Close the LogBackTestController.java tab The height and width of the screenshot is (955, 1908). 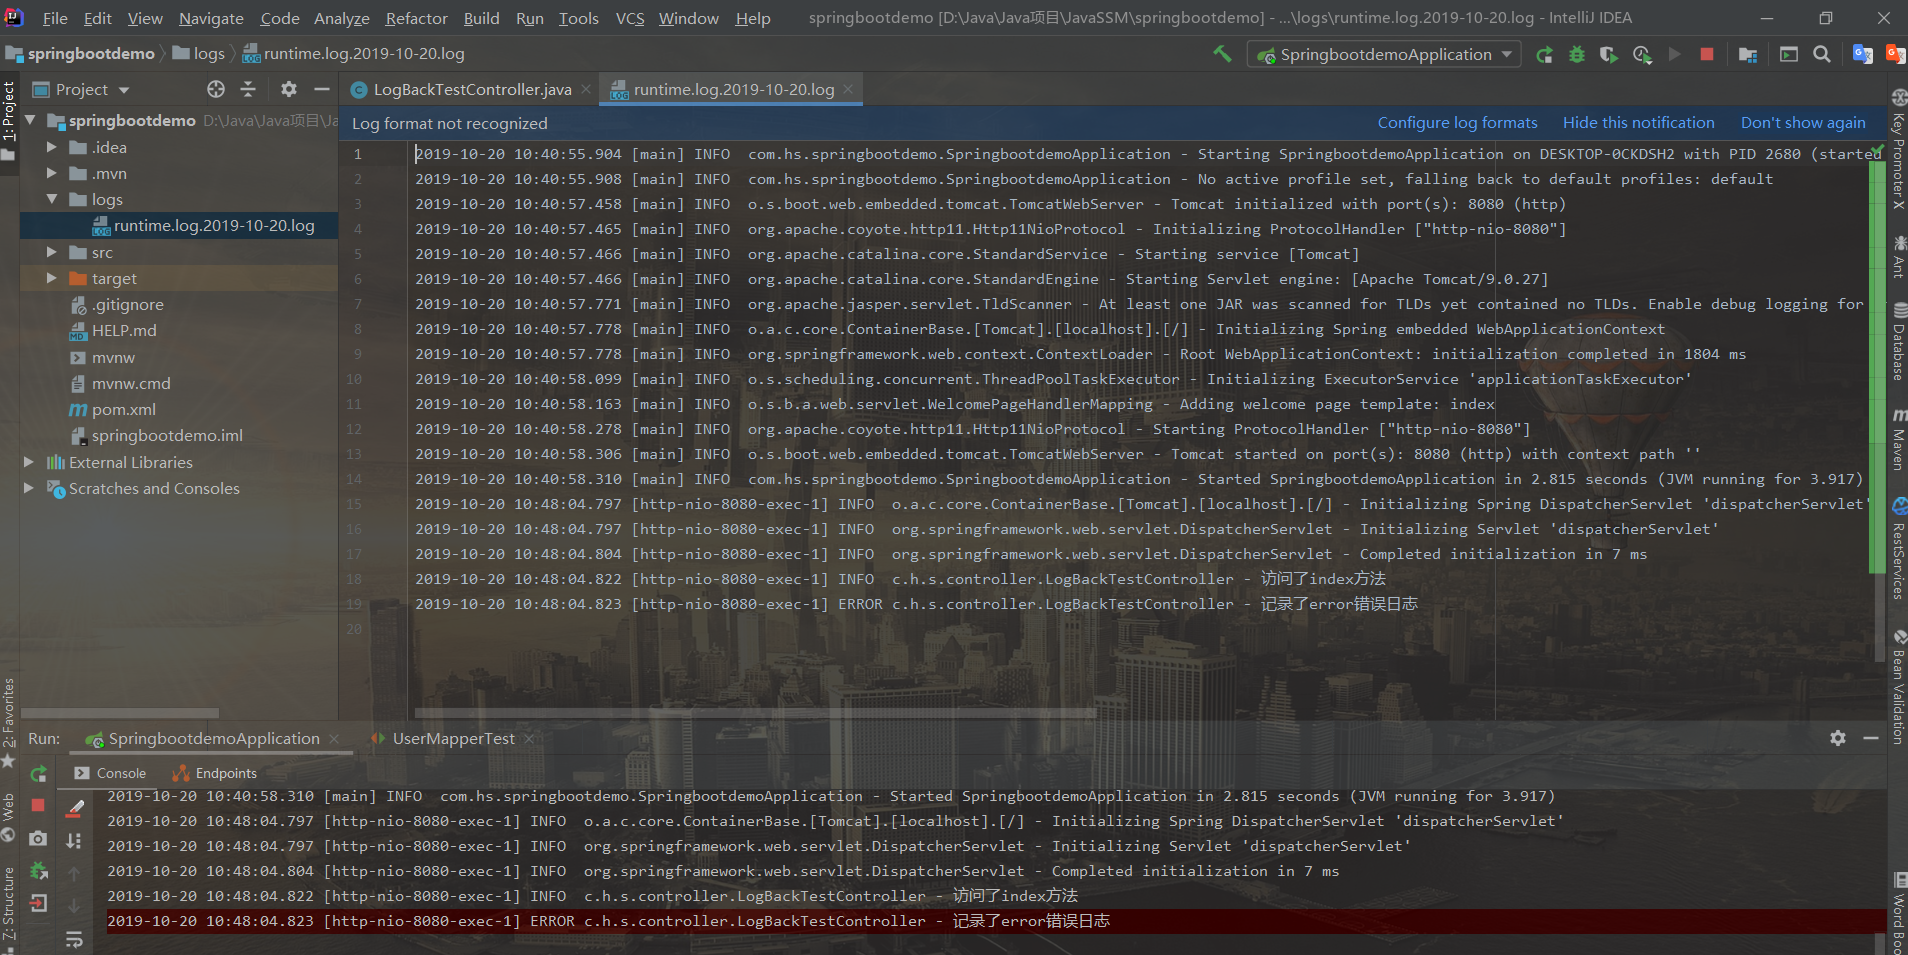(586, 89)
